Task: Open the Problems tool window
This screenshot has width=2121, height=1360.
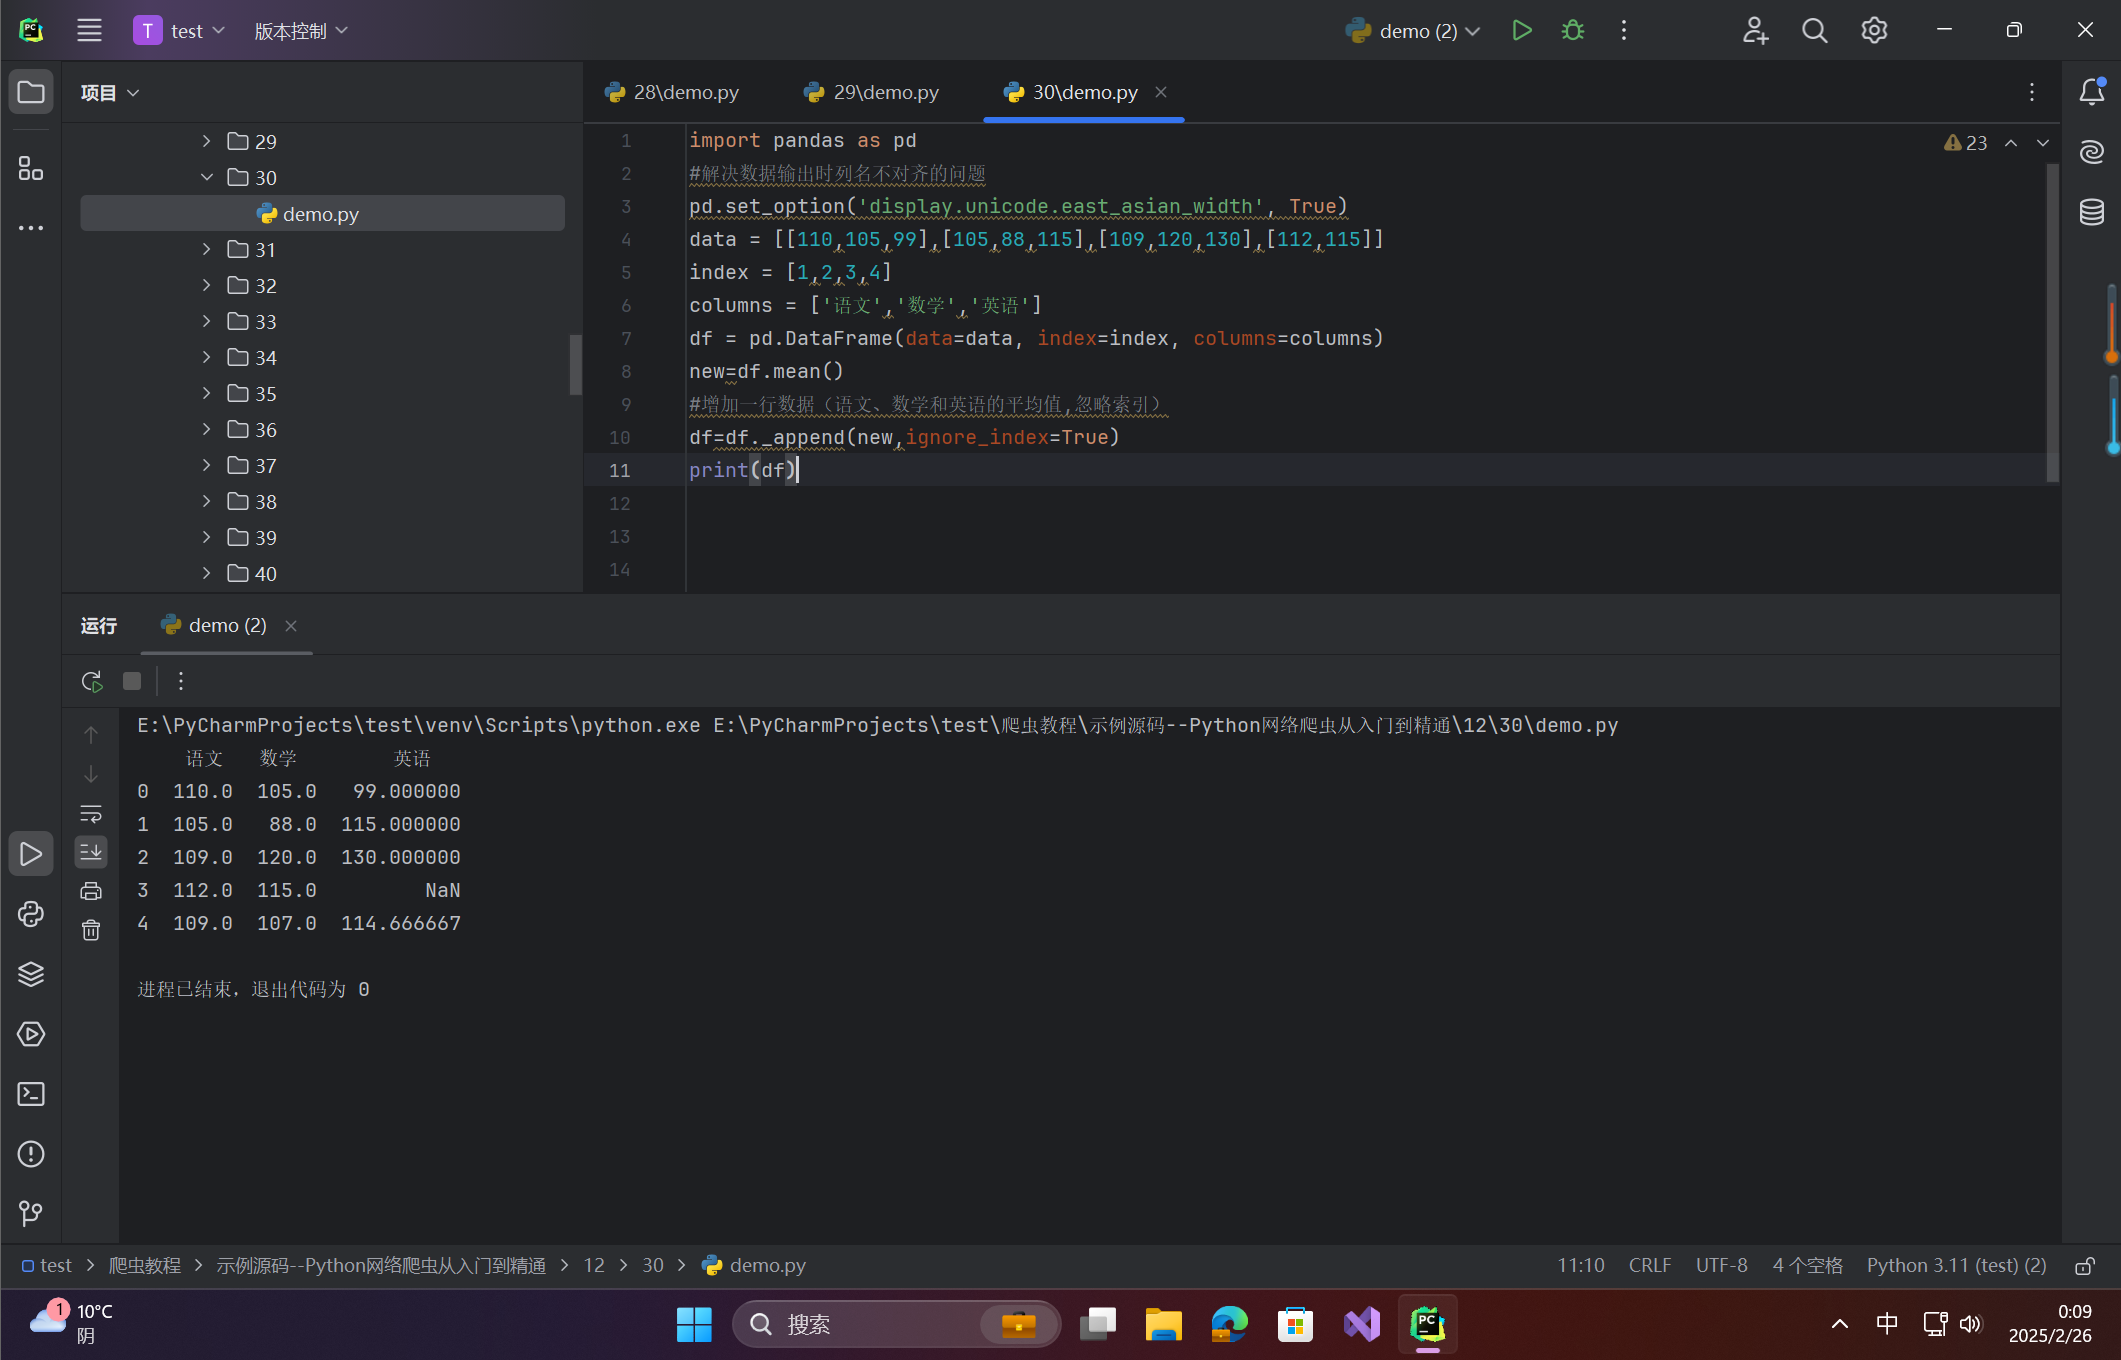Action: click(31, 1153)
